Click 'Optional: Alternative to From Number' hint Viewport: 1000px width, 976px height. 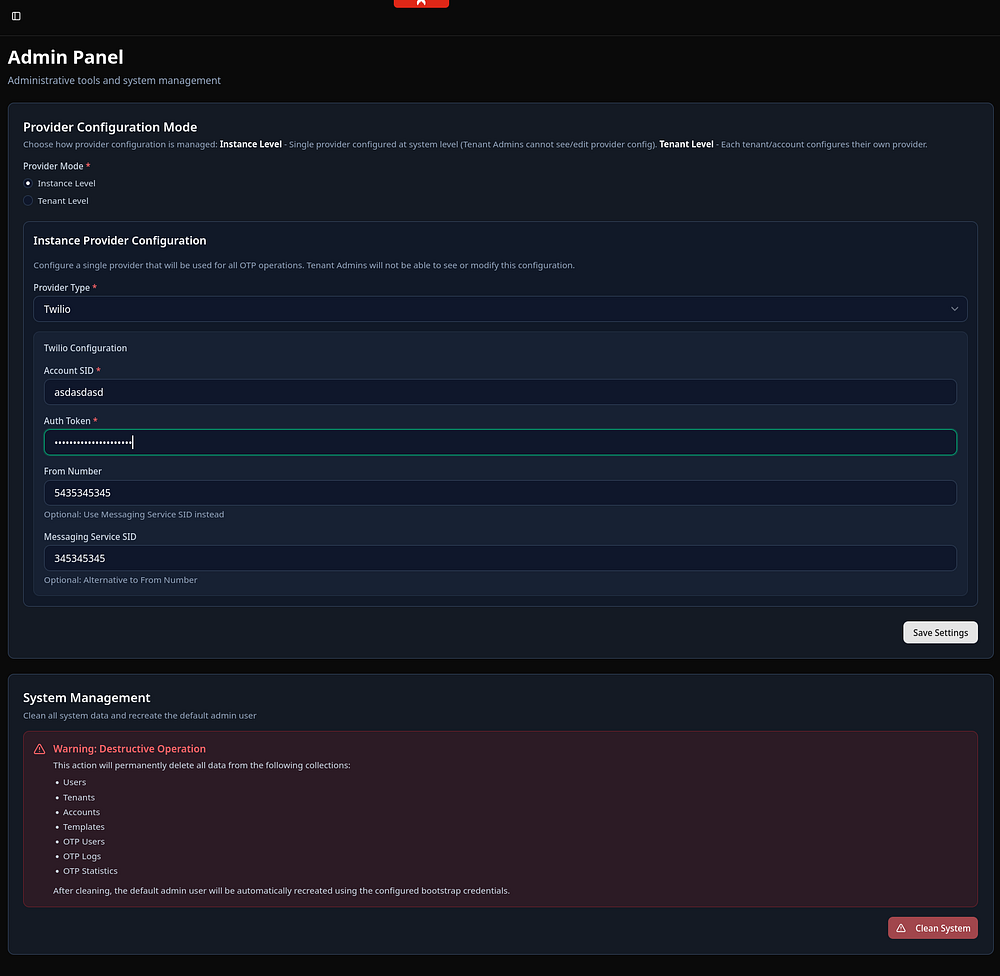(x=121, y=580)
